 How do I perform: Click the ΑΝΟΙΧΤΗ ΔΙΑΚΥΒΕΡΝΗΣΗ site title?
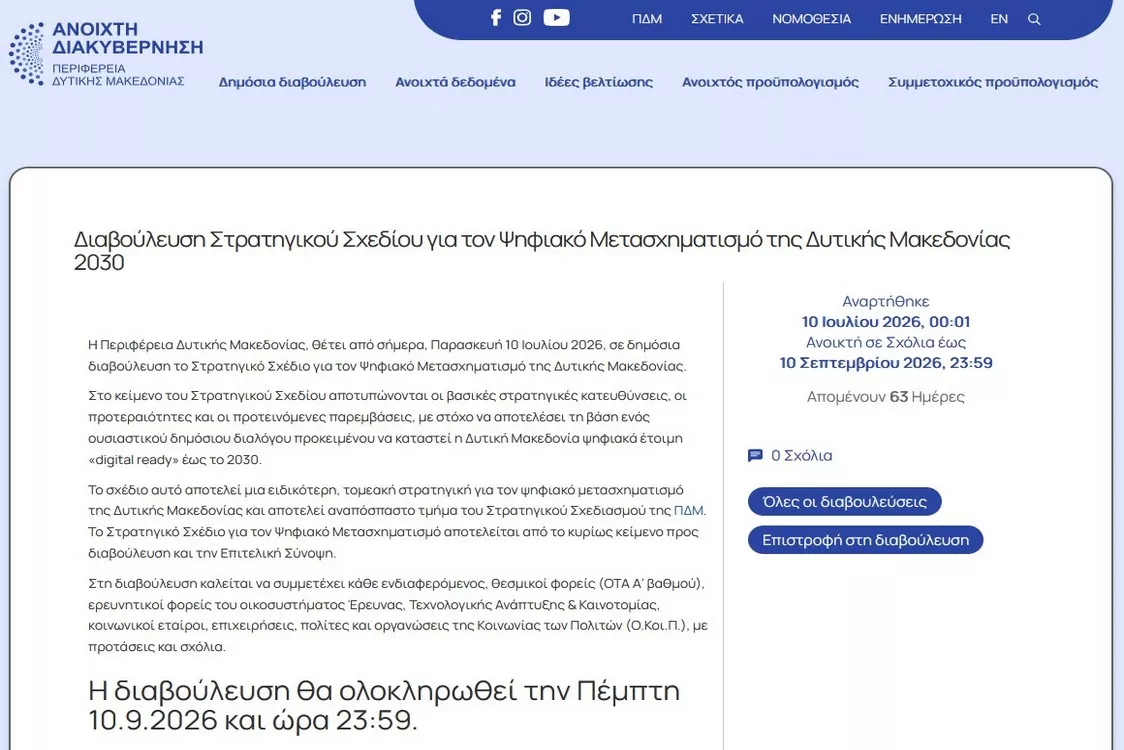click(128, 38)
